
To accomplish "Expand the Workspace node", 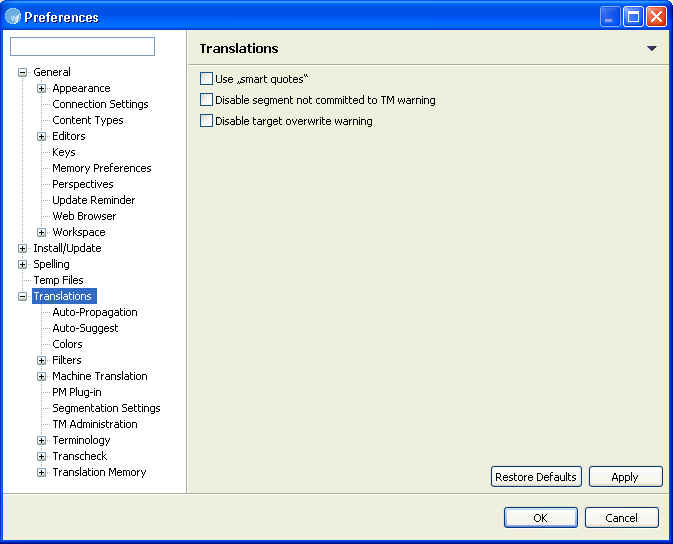I will (x=41, y=232).
